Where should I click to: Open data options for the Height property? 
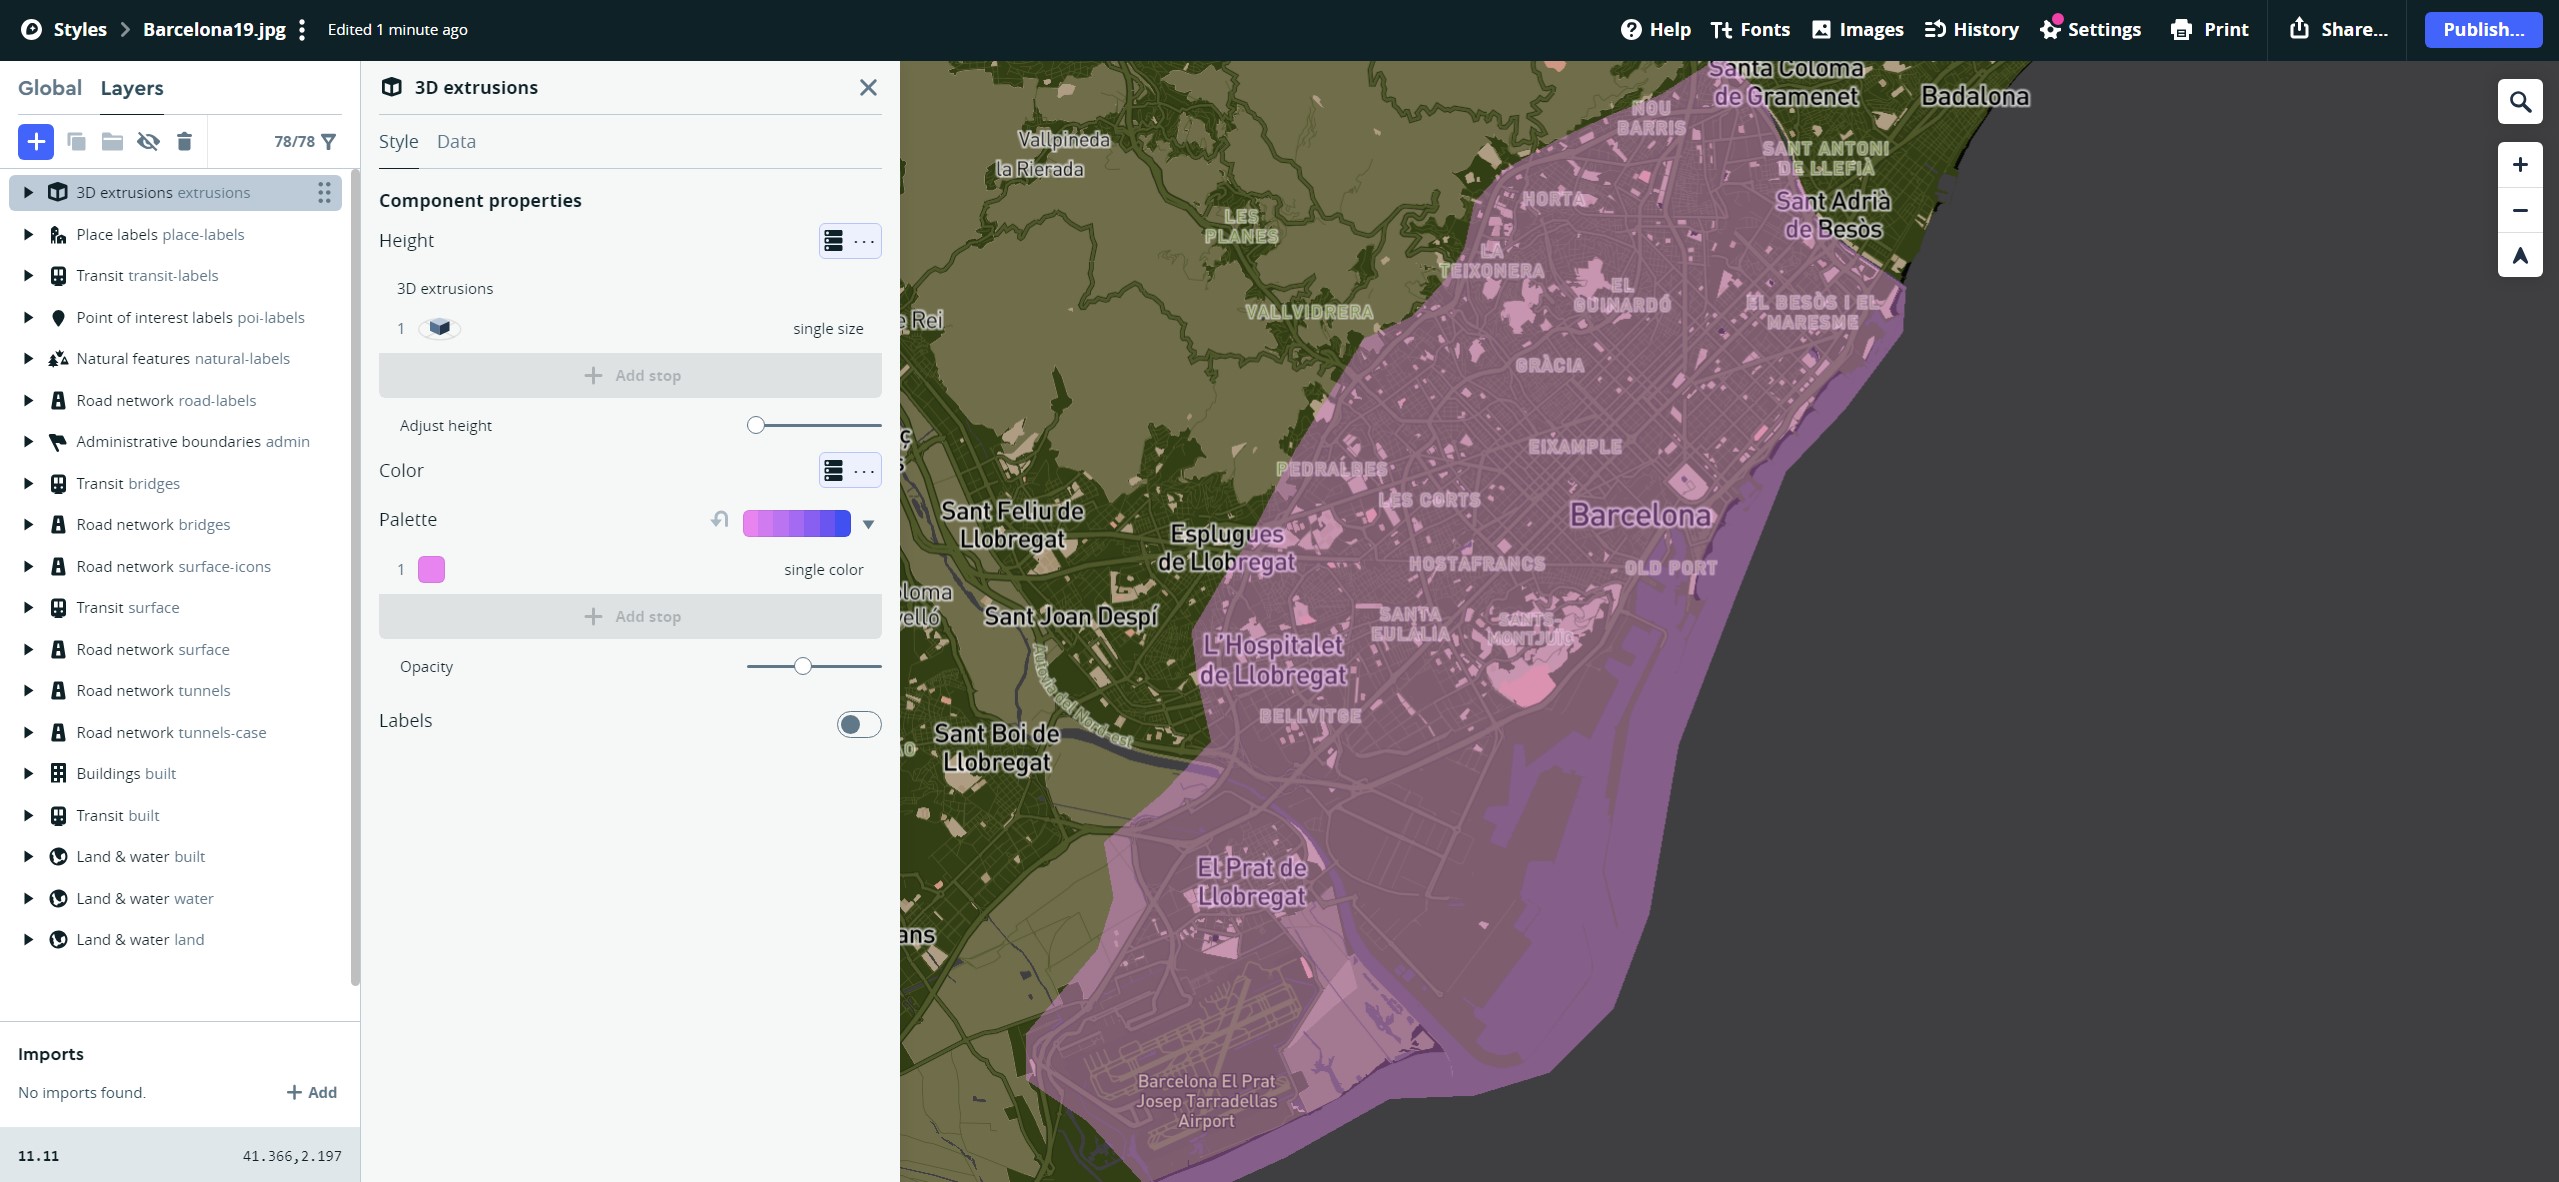point(835,241)
